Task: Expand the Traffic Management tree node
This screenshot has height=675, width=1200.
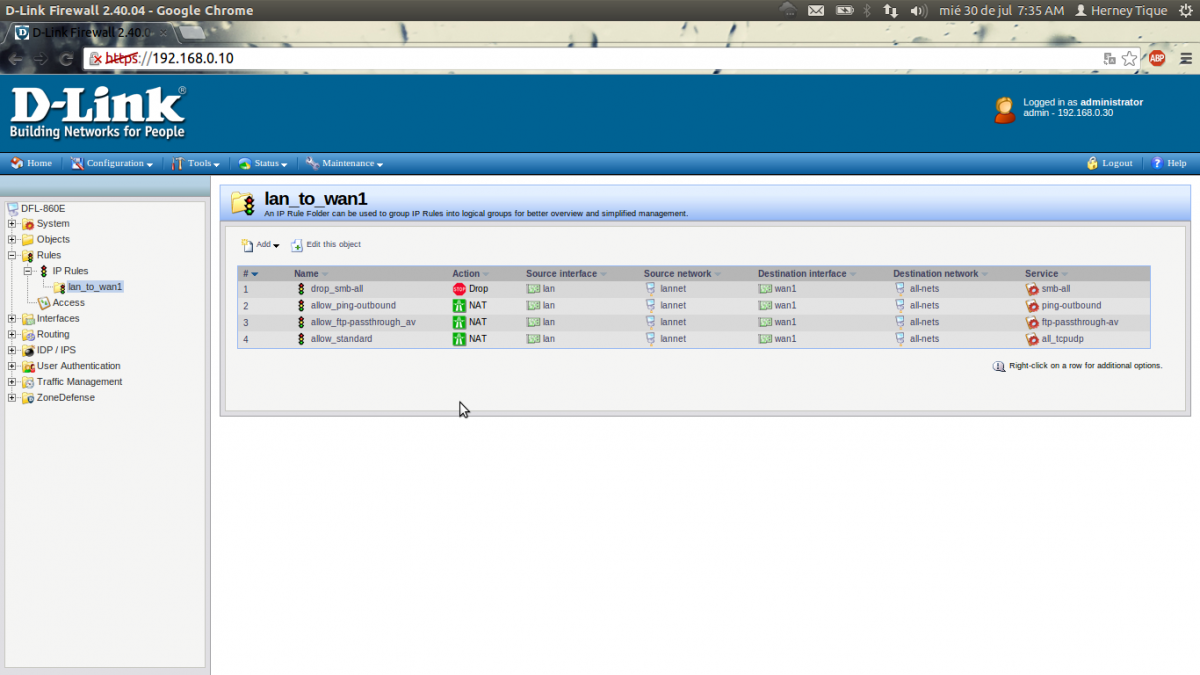Action: tap(12, 382)
